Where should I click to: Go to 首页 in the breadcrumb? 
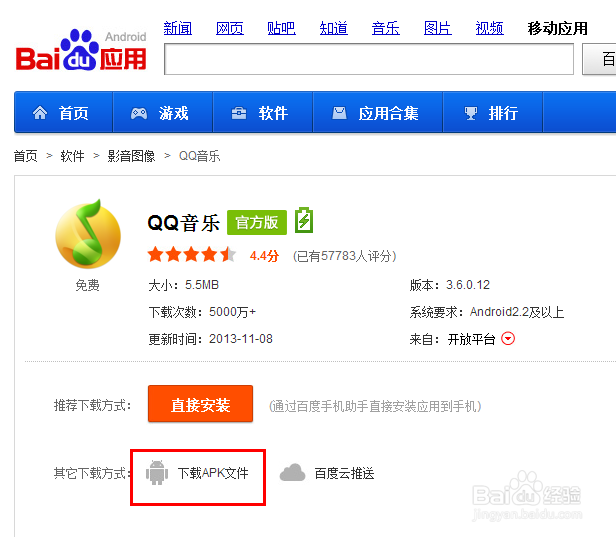[26, 156]
